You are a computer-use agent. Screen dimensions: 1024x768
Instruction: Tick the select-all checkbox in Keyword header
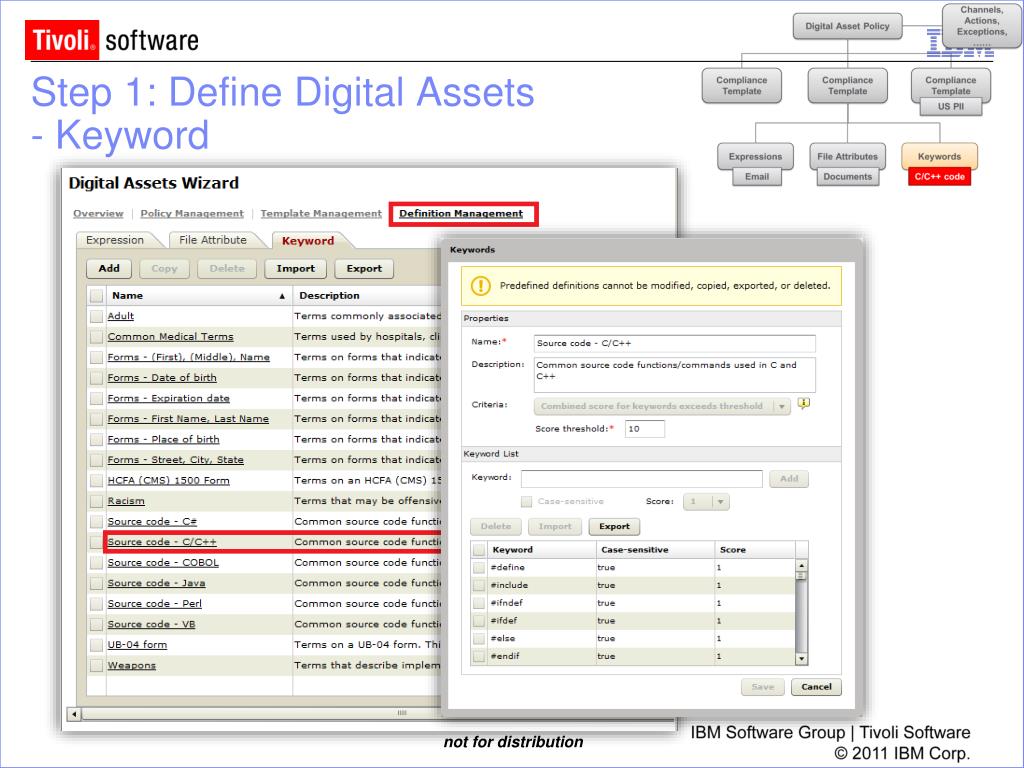tap(479, 550)
